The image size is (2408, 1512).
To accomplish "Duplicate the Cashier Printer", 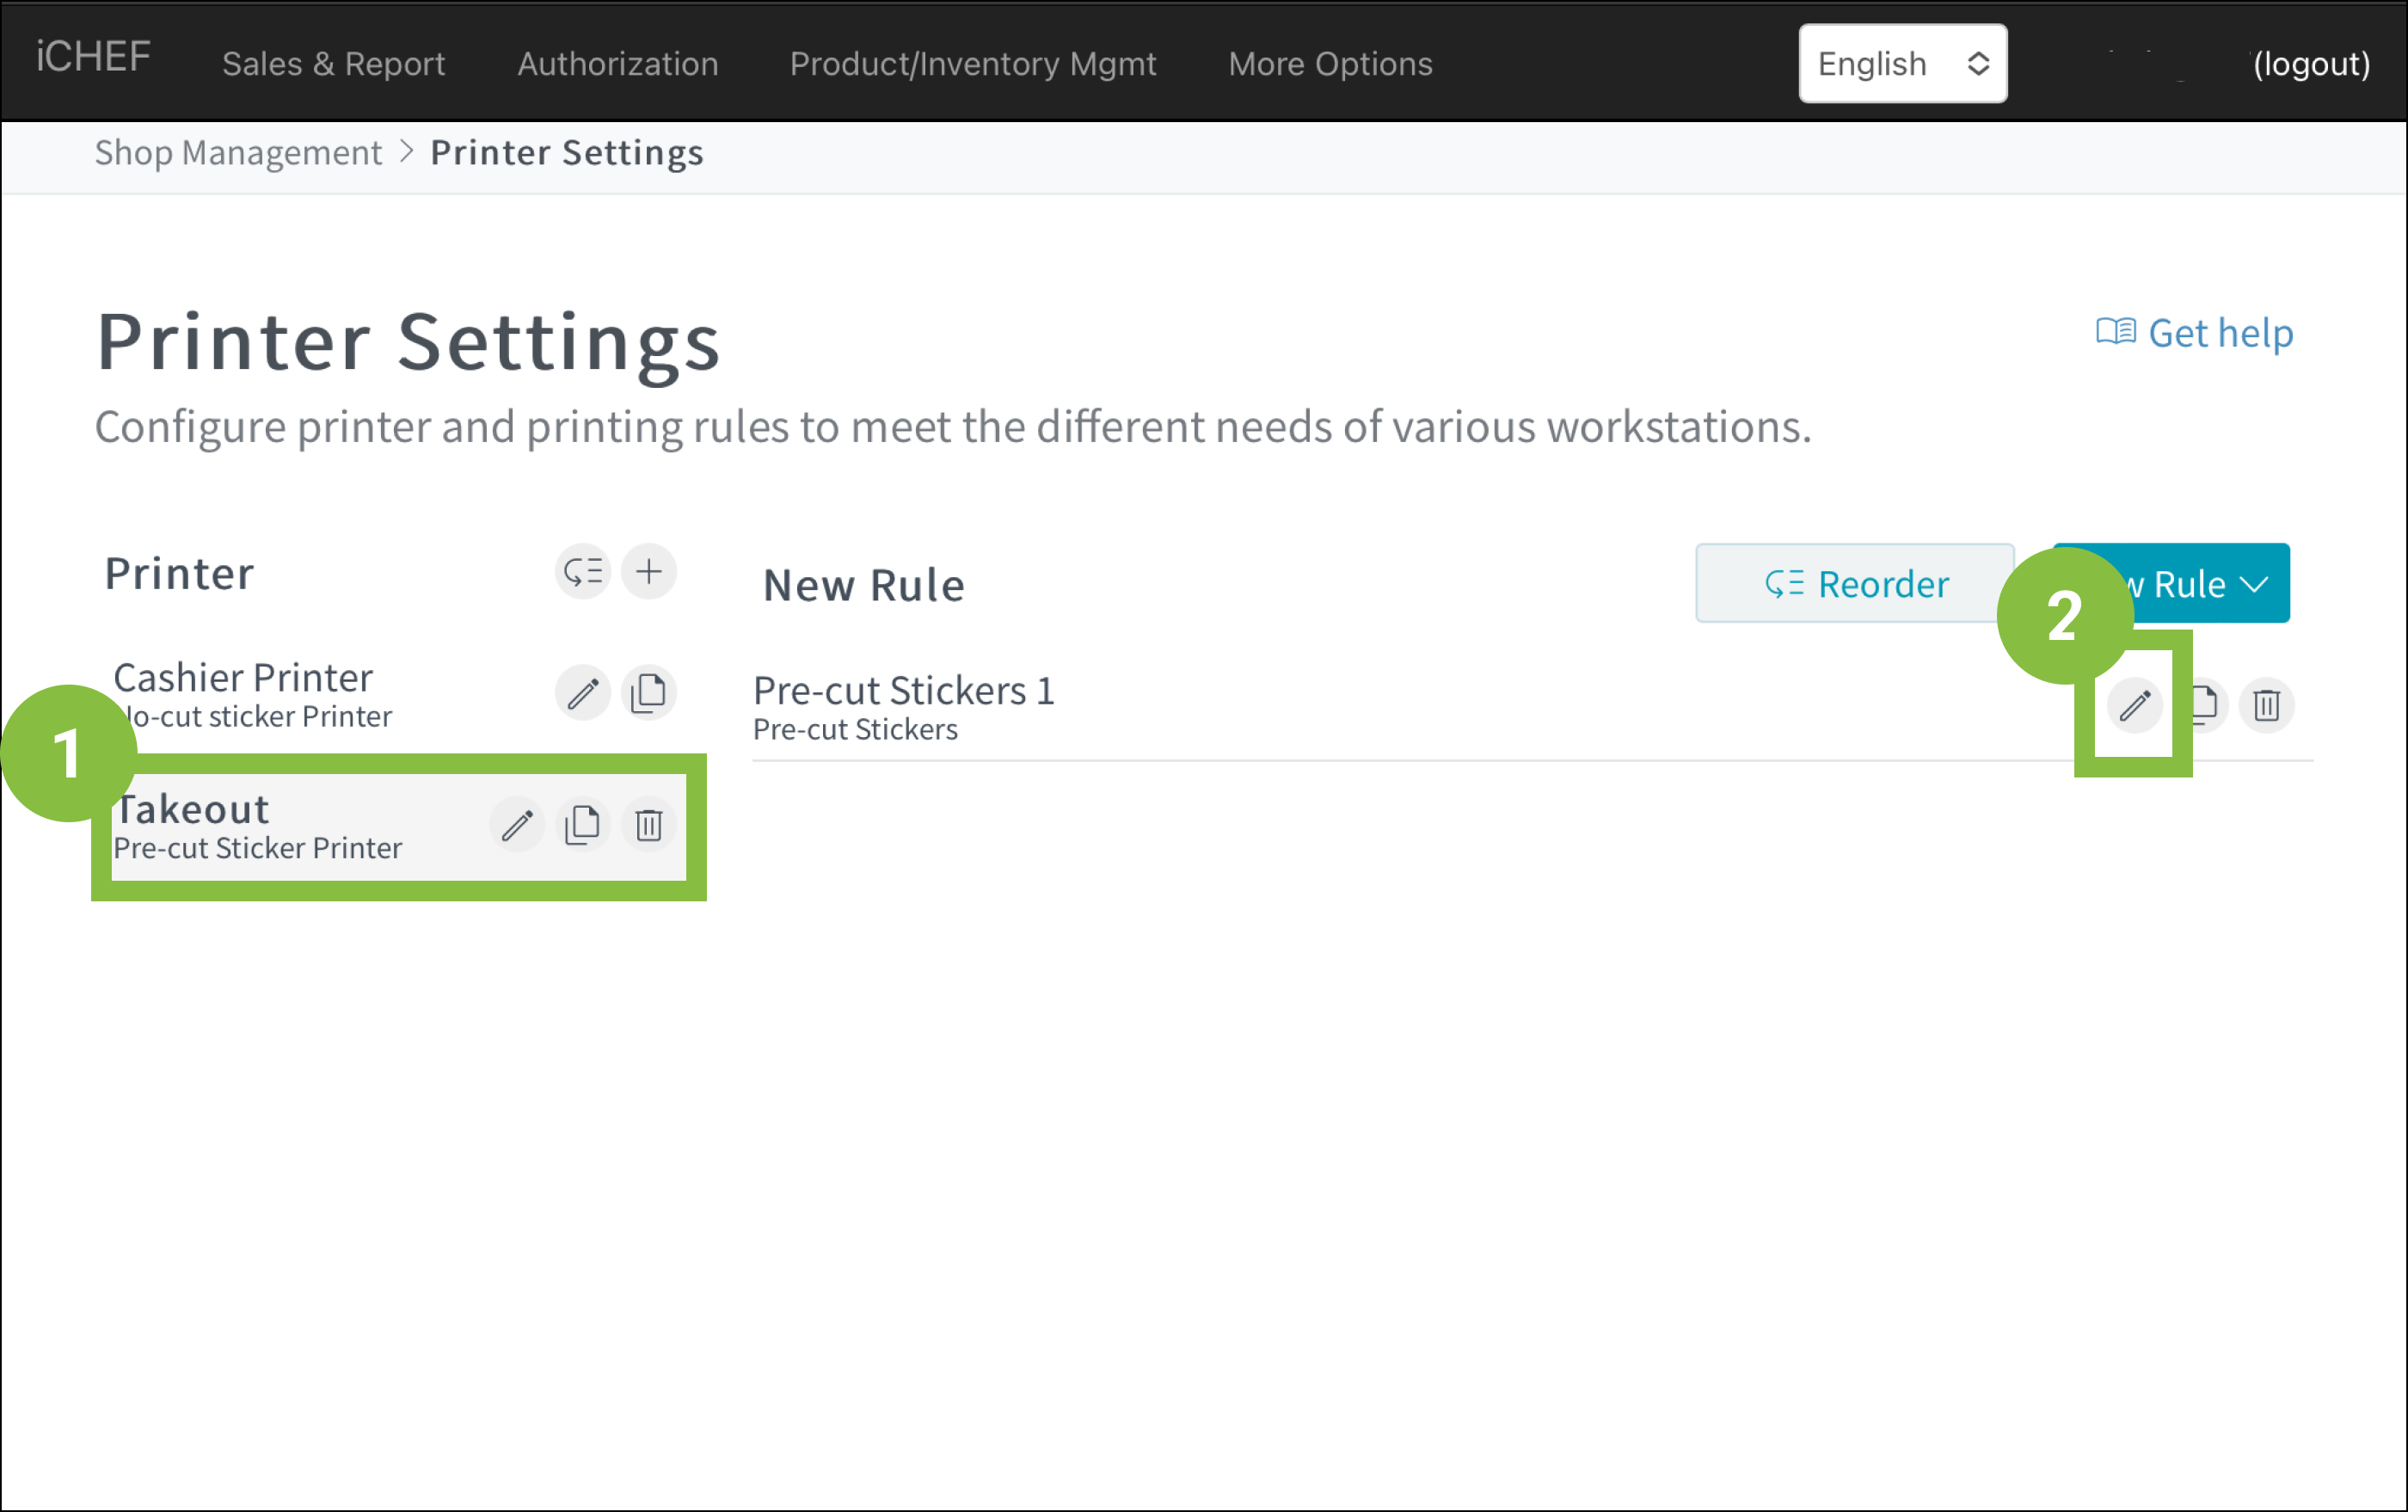I will [x=649, y=692].
